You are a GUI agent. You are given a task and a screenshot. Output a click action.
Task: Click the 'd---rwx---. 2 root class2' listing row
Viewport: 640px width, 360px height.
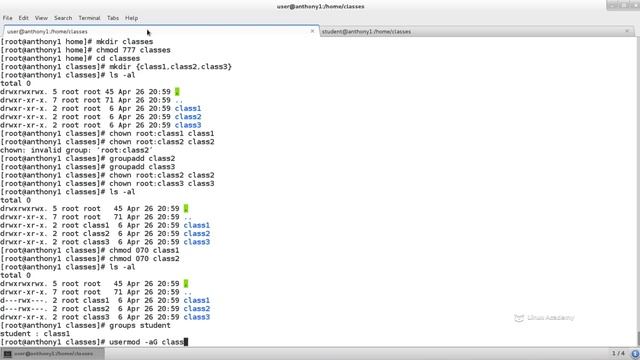tap(105, 309)
